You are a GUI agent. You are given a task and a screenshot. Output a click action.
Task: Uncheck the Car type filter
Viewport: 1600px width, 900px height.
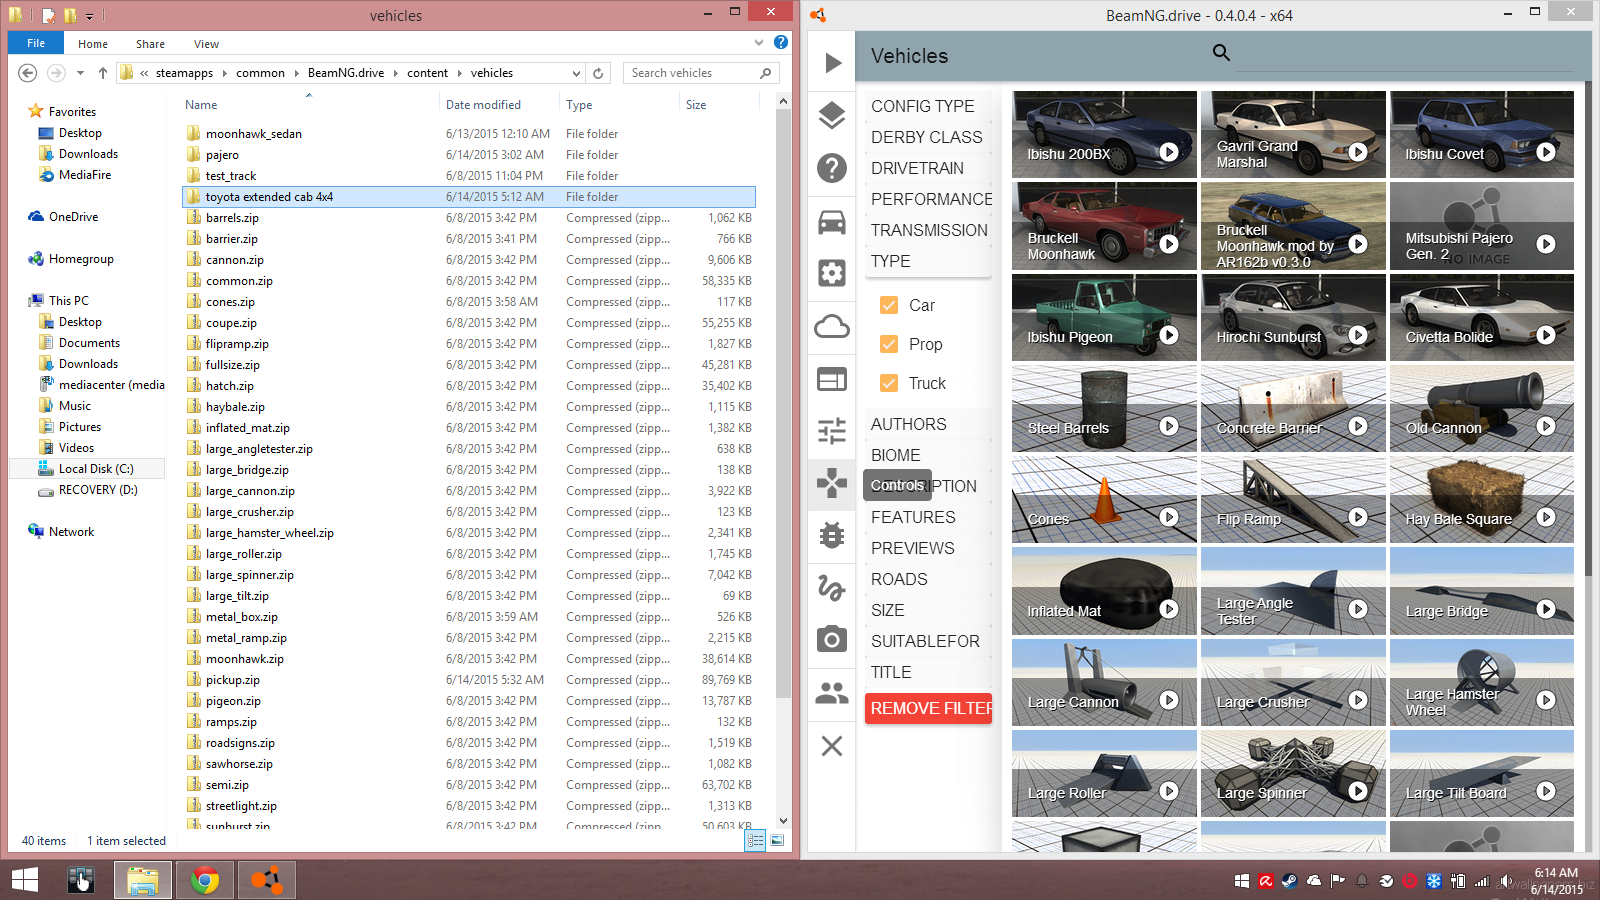click(888, 305)
